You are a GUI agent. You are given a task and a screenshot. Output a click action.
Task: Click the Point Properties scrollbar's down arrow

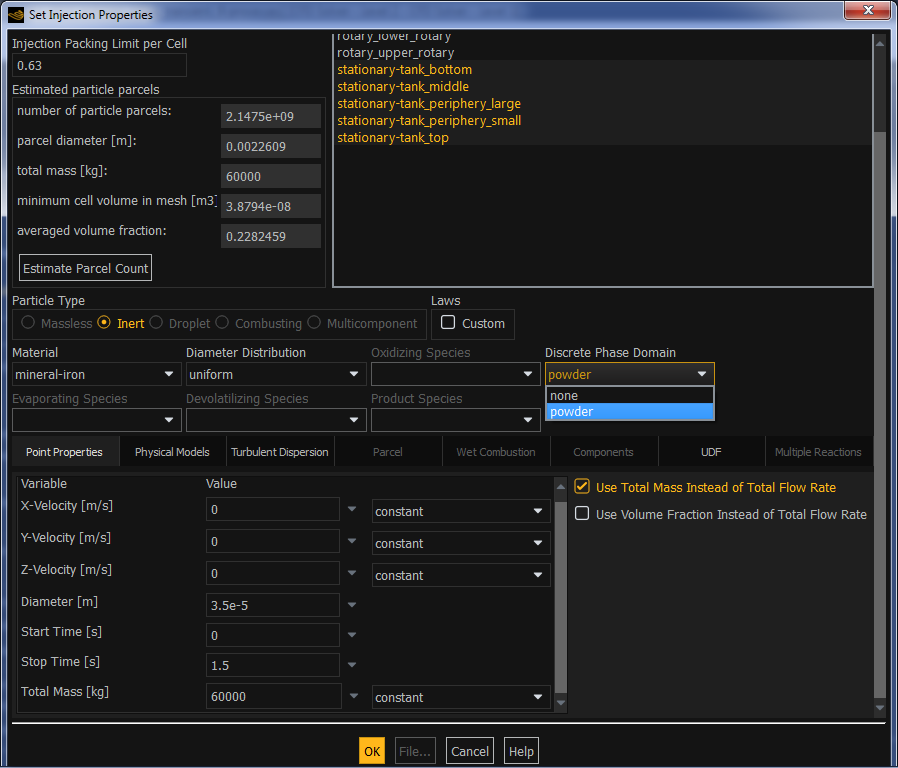pyautogui.click(x=561, y=703)
